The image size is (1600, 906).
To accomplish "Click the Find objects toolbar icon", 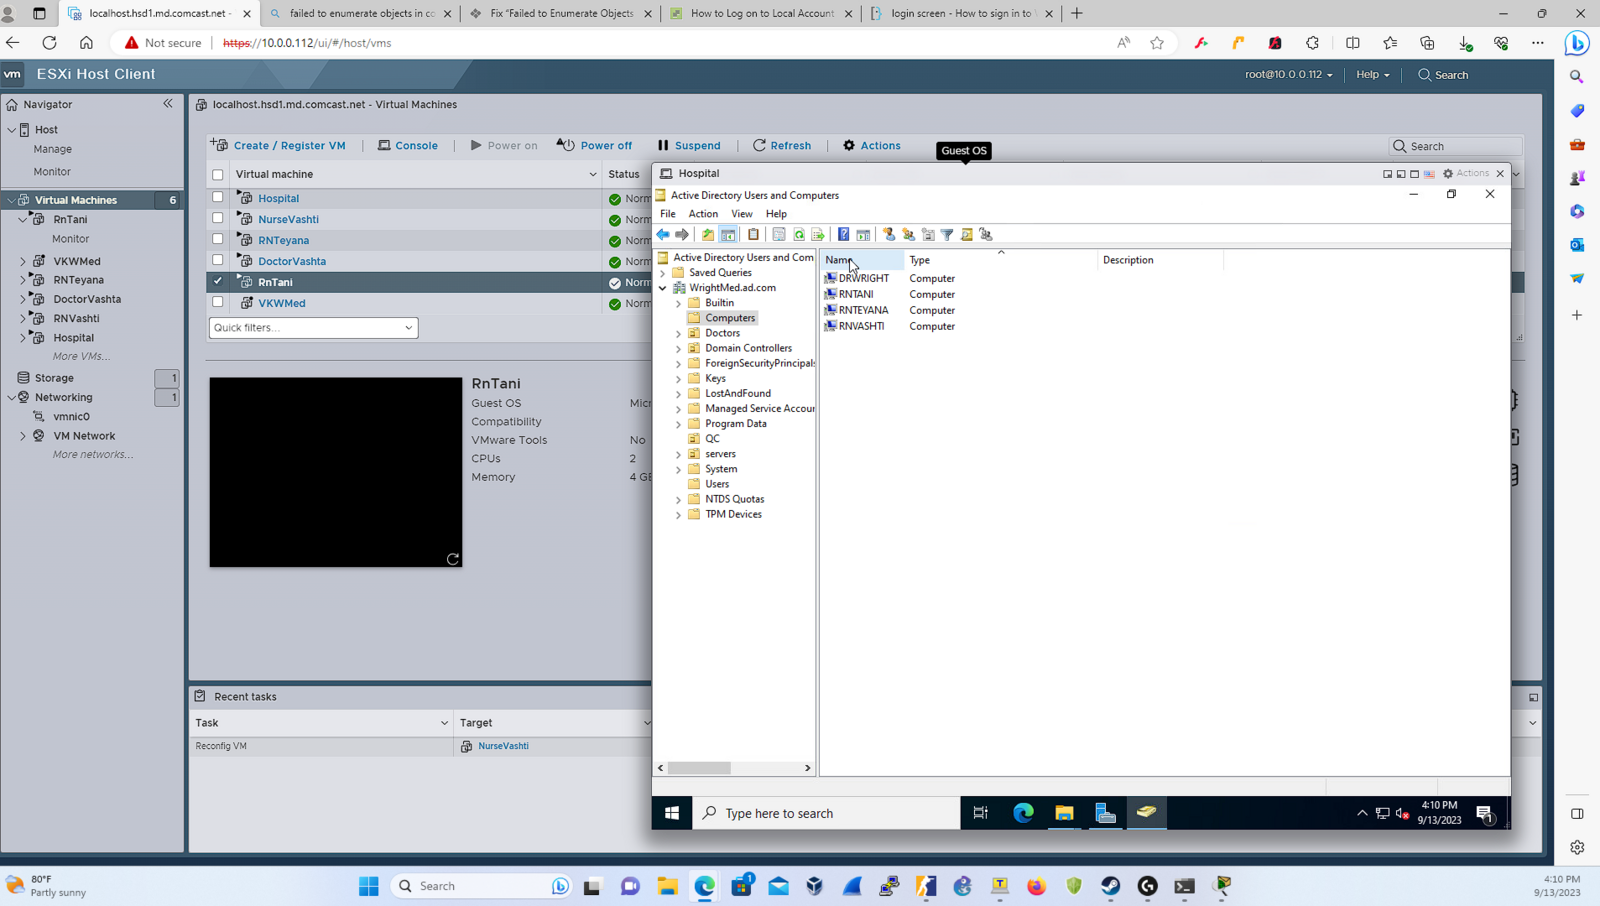I will [x=967, y=235].
